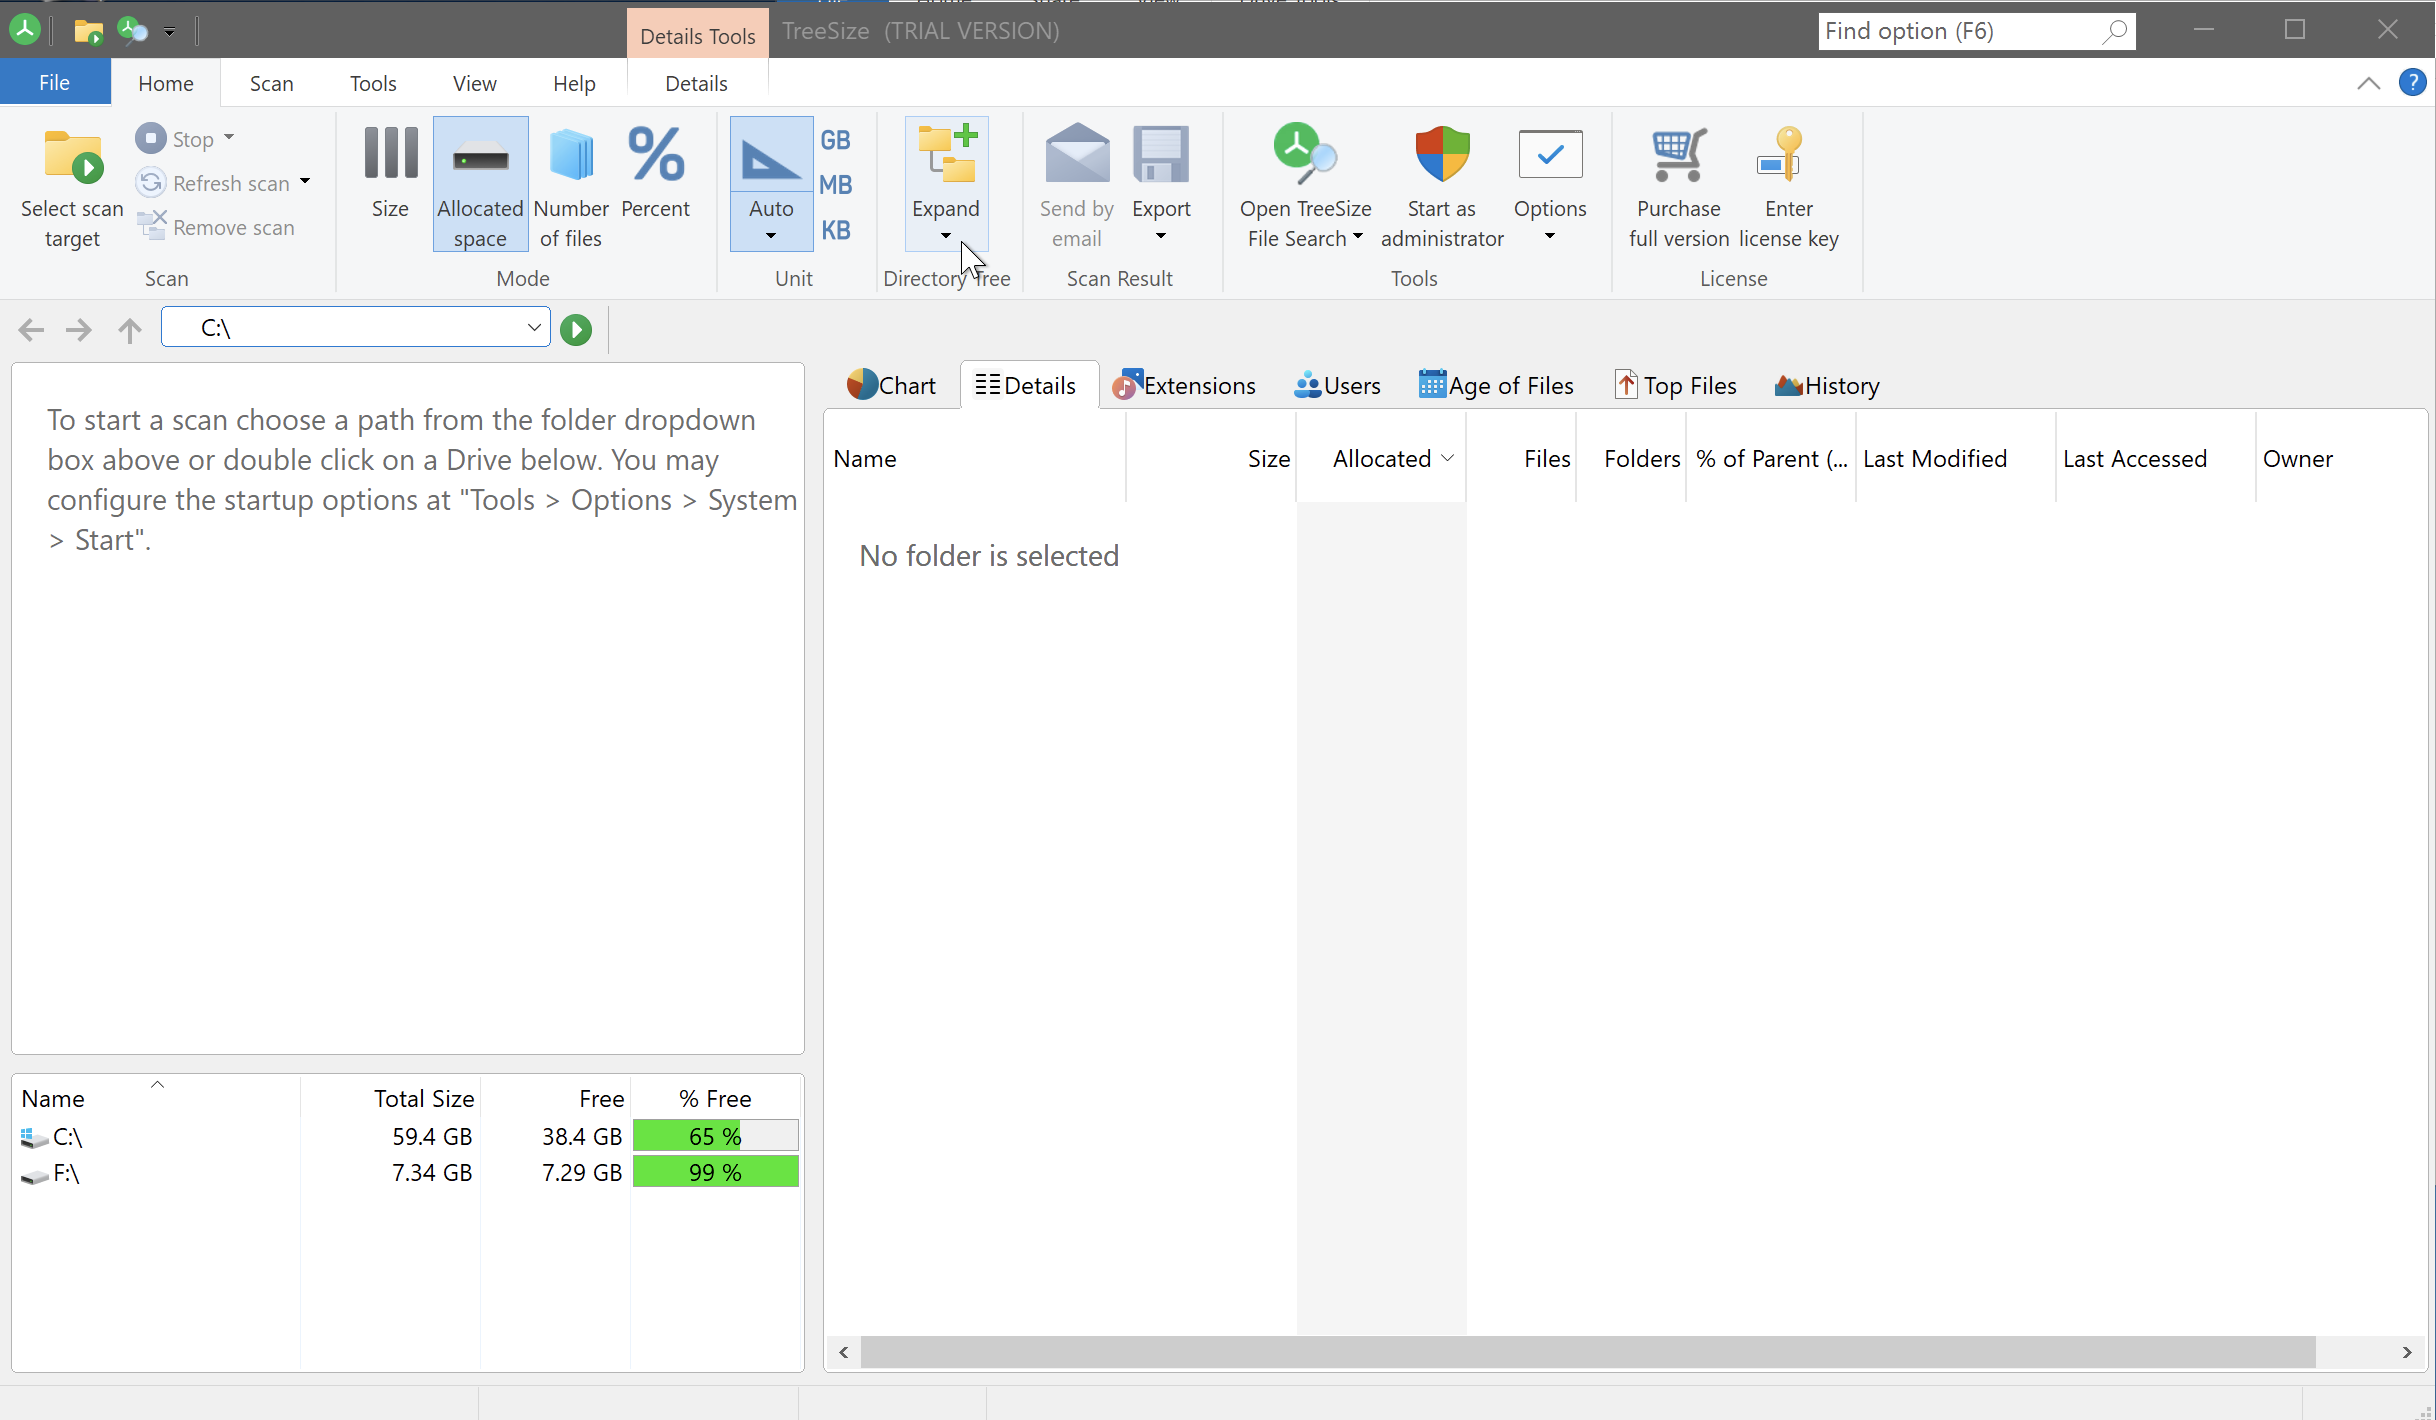
Task: Switch to the History tab
Action: (x=1827, y=385)
